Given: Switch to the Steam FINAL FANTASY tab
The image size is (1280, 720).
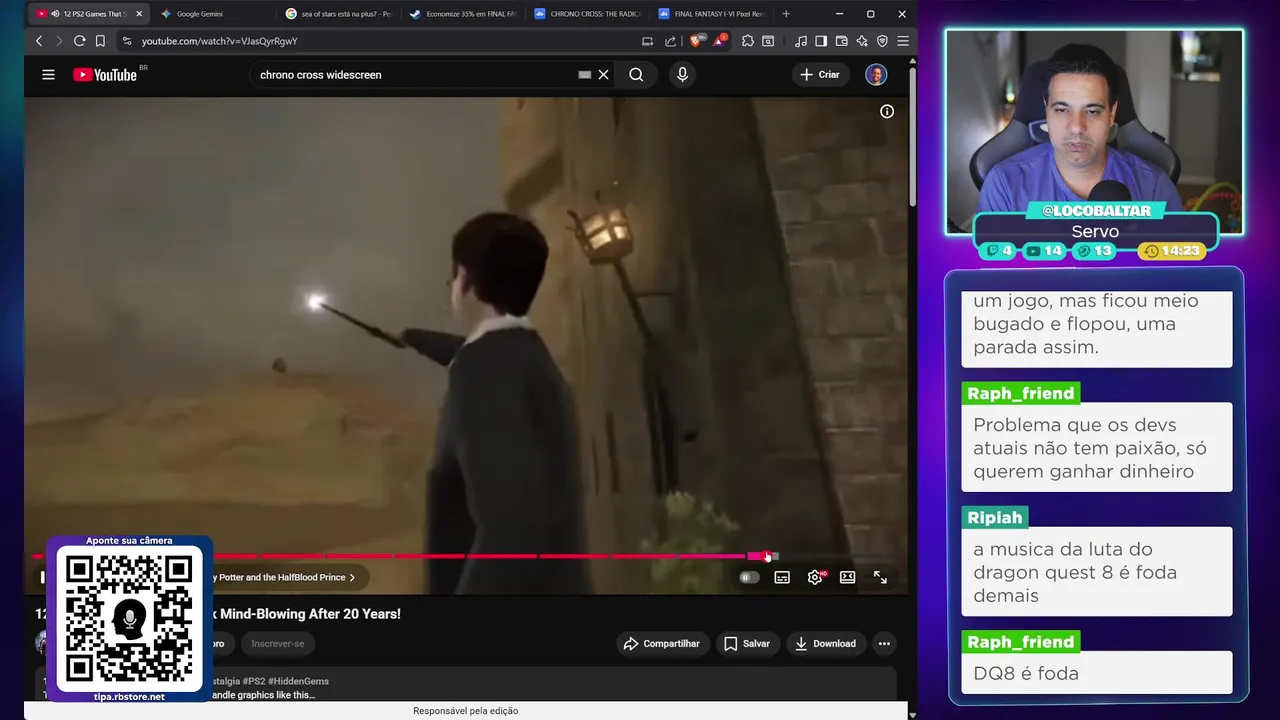Looking at the screenshot, I should [464, 14].
